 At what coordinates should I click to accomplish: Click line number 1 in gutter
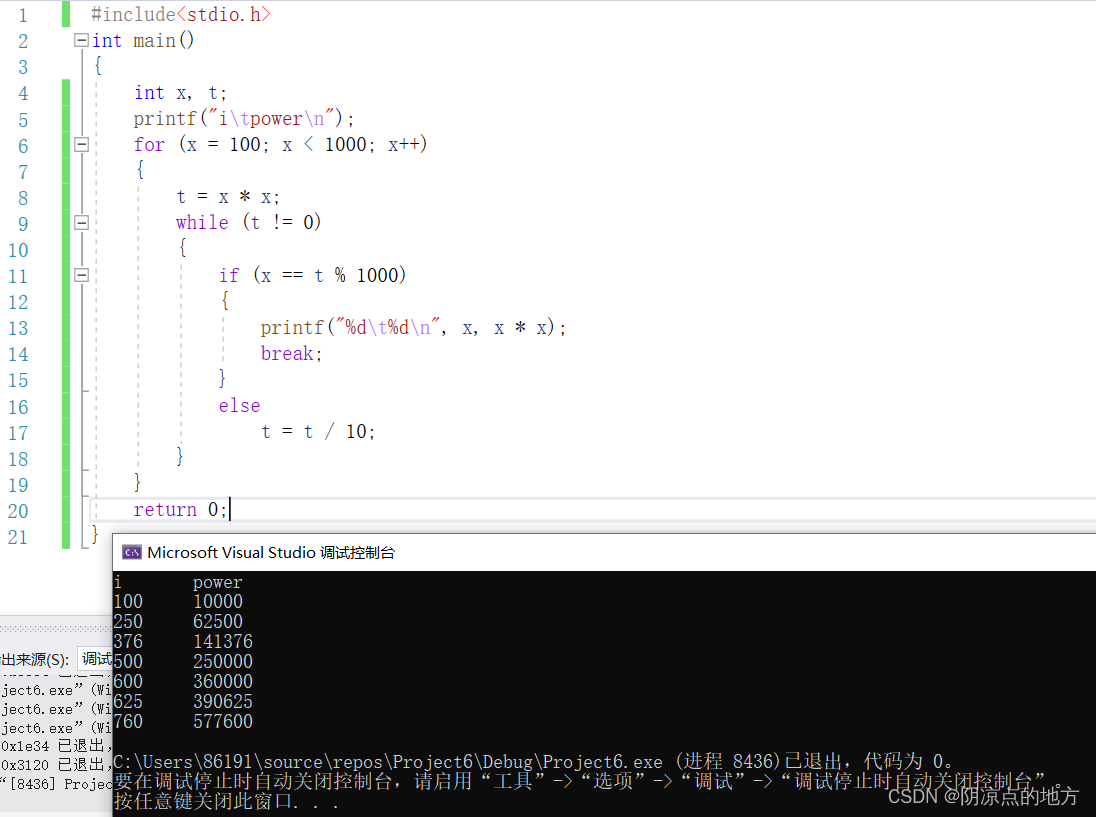click(x=23, y=15)
